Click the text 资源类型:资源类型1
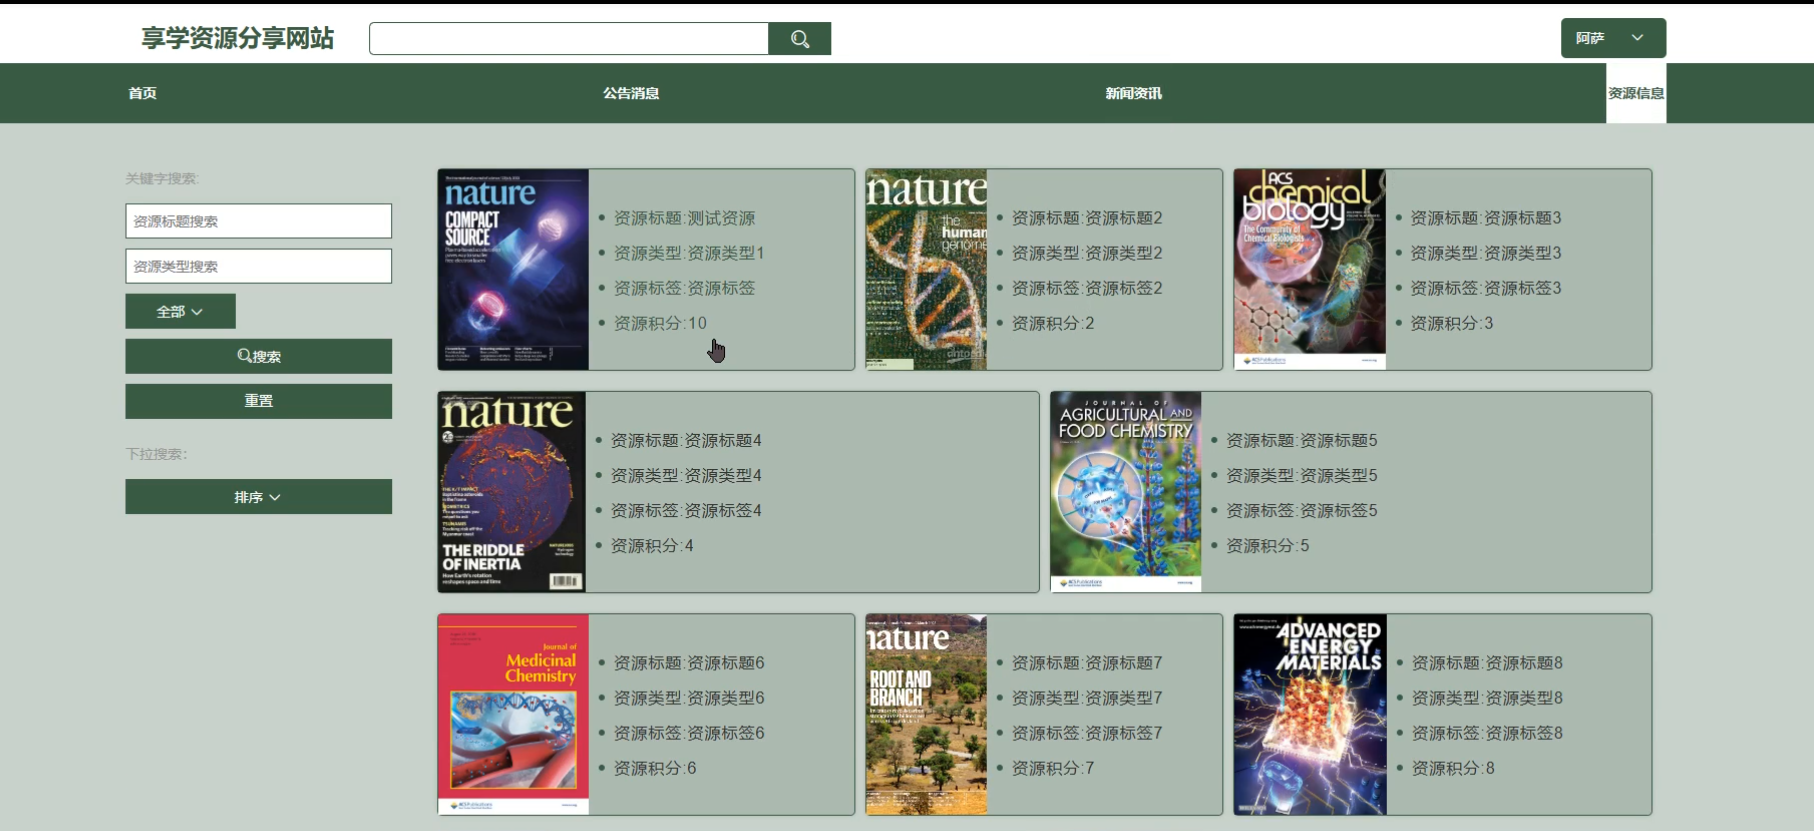The height and width of the screenshot is (831, 1814). [x=689, y=253]
